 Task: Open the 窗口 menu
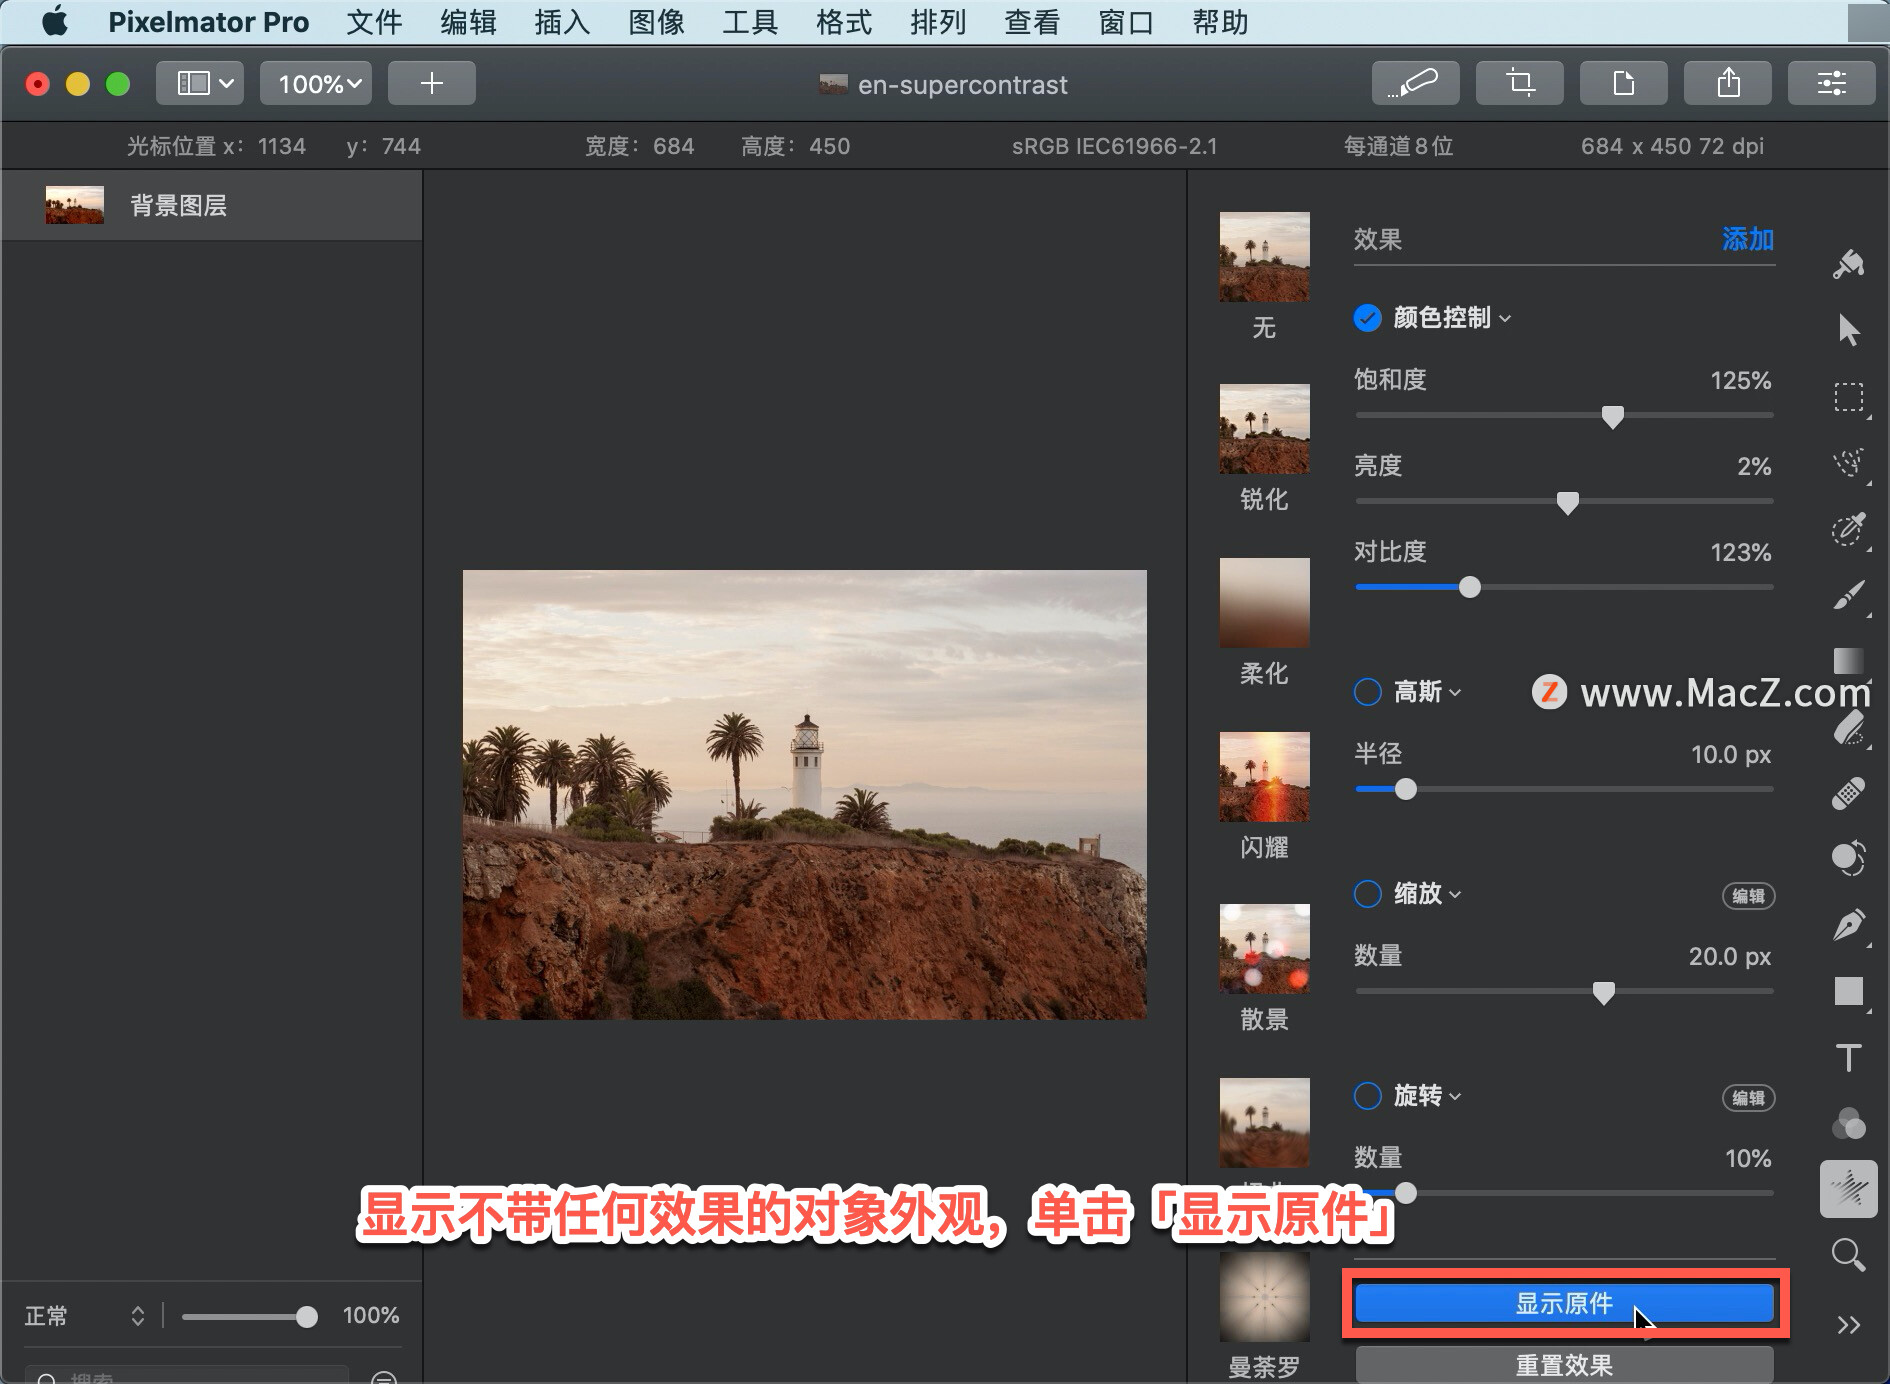click(1126, 22)
